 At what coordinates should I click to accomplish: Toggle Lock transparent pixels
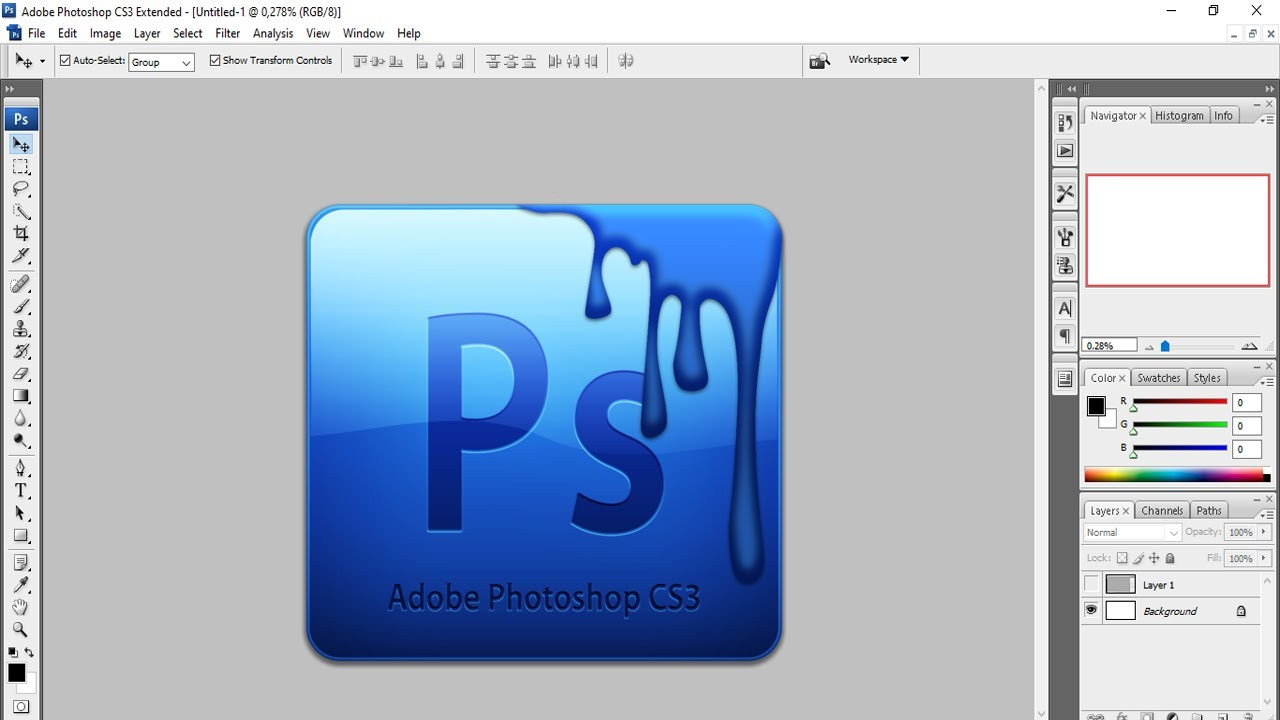pos(1122,558)
